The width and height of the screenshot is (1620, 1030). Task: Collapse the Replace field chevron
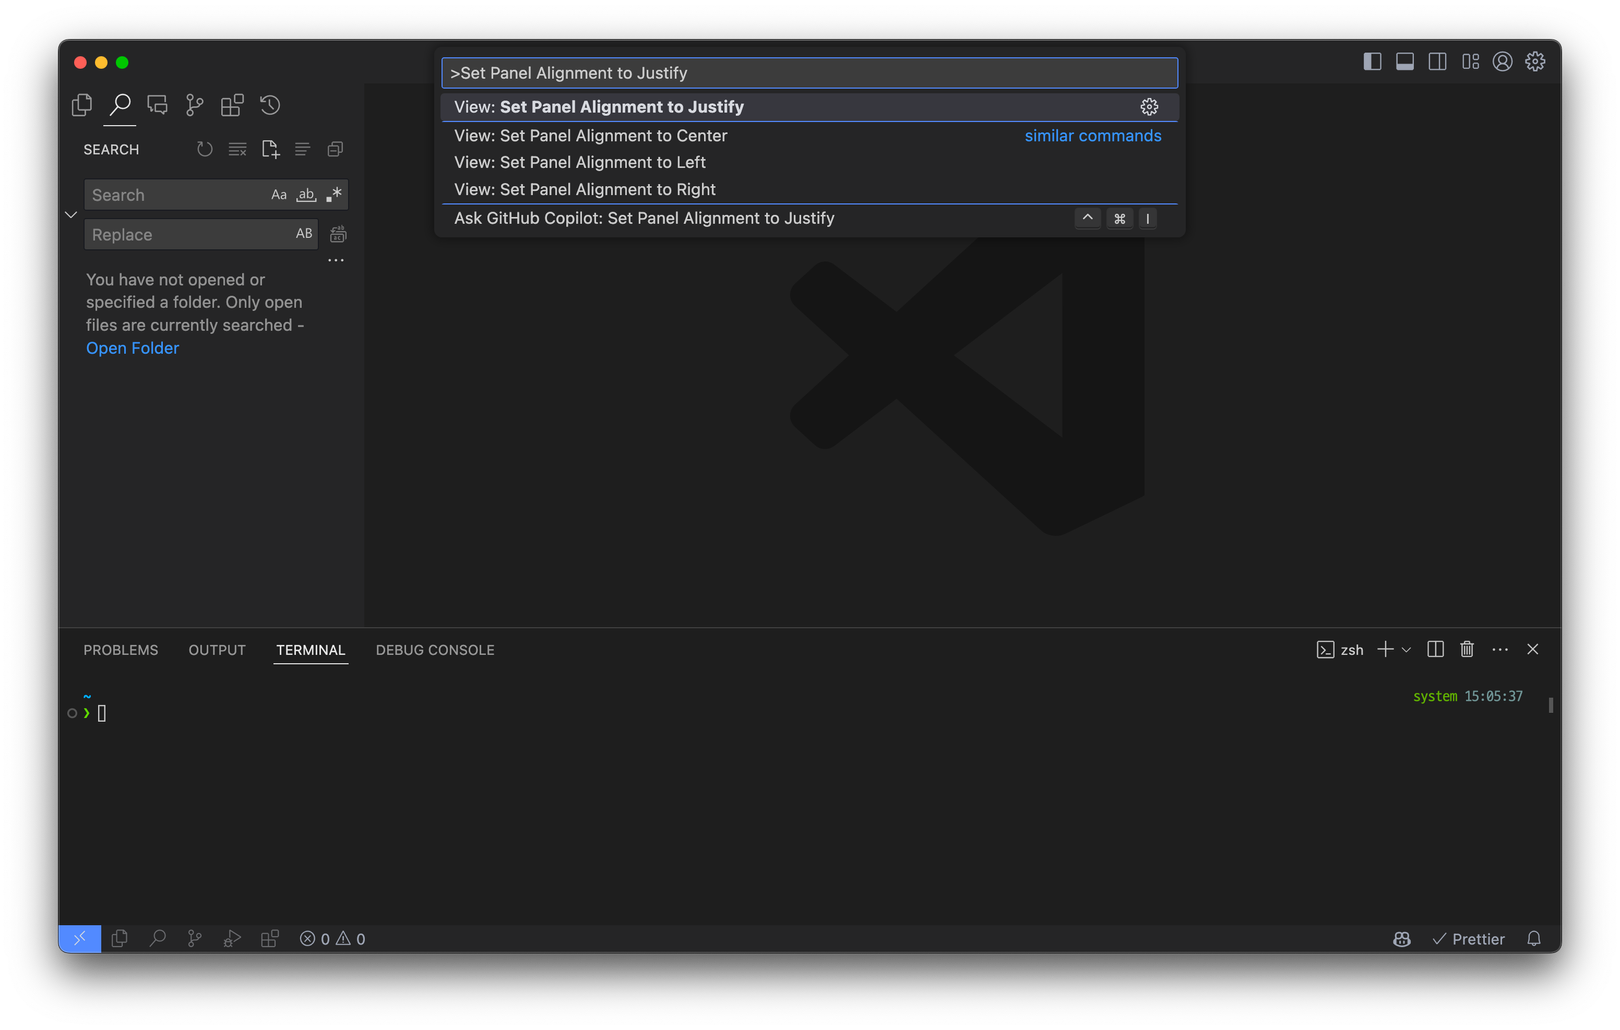71,215
